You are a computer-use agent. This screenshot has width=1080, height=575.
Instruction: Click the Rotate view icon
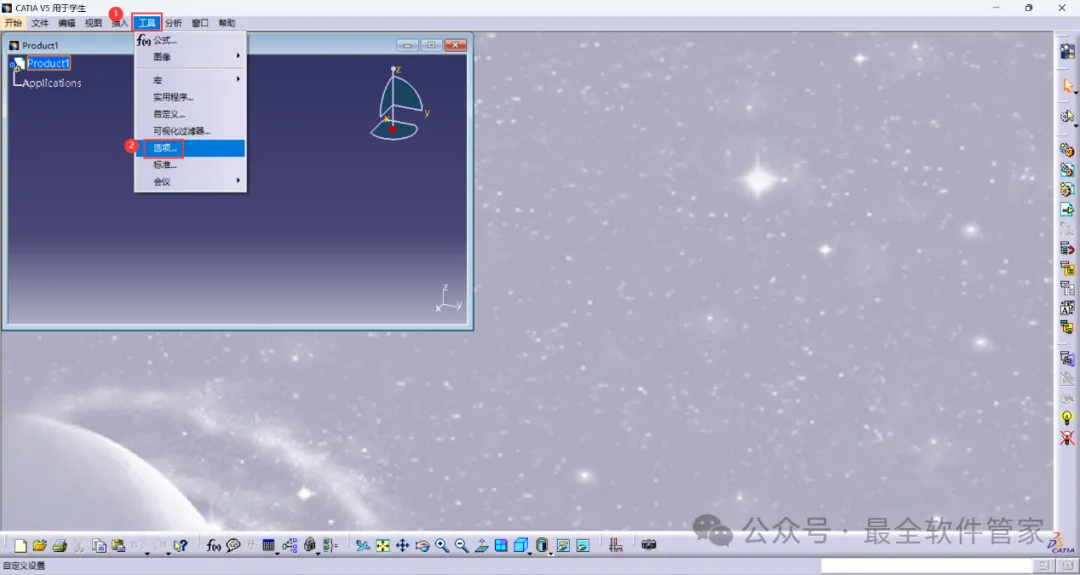(x=422, y=546)
